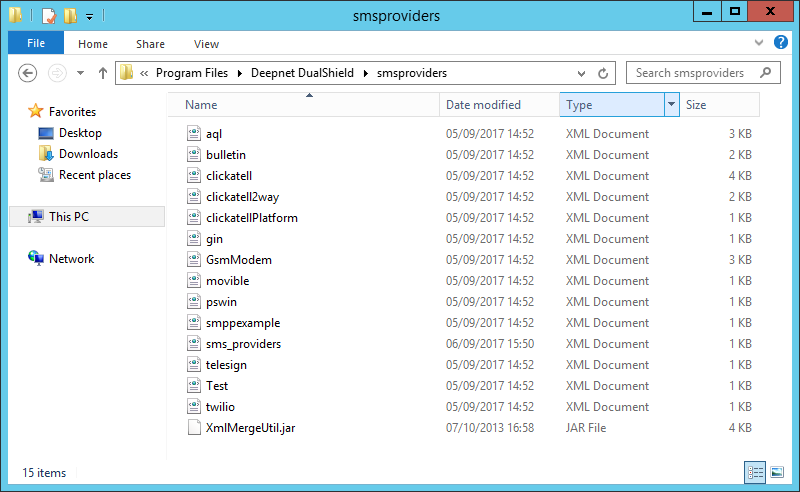Open the address bar history dropdown
The image size is (800, 492).
pyautogui.click(x=581, y=73)
